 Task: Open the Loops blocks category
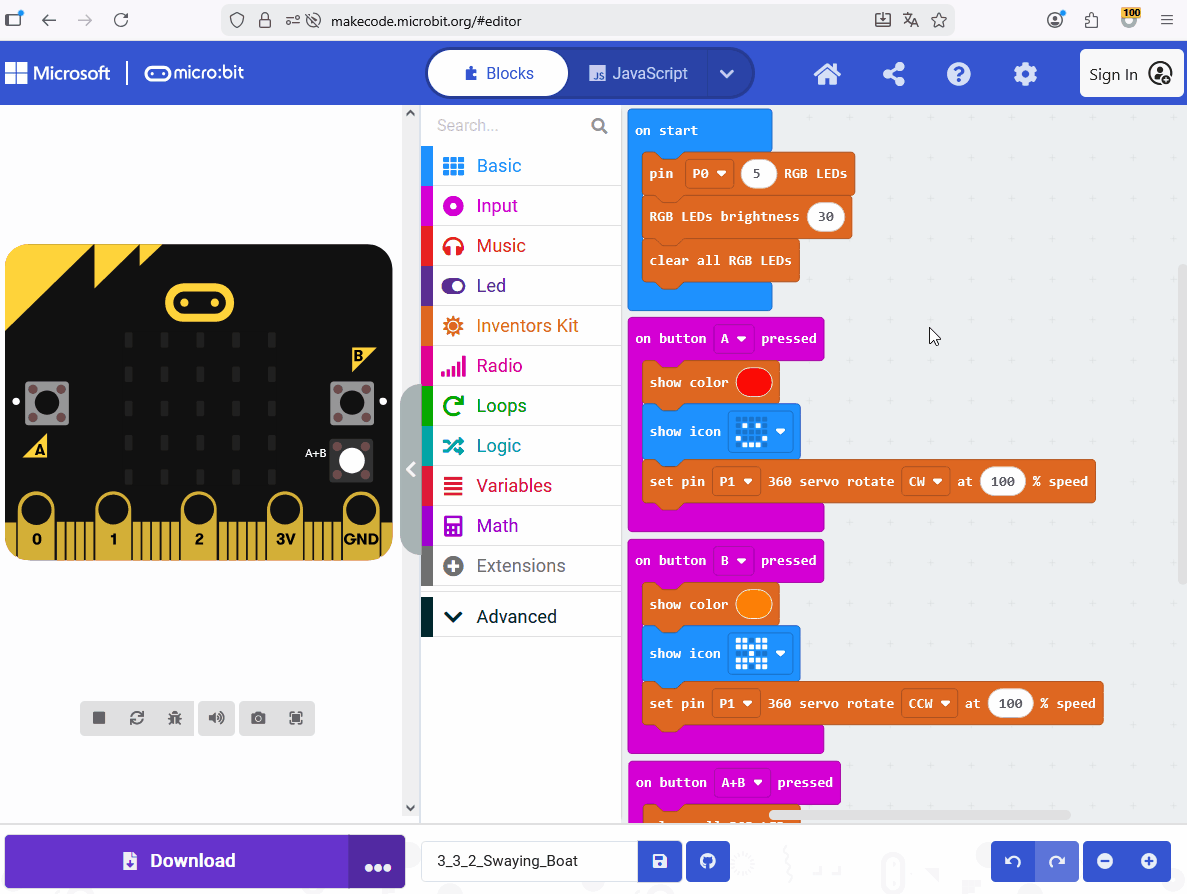[521, 406]
